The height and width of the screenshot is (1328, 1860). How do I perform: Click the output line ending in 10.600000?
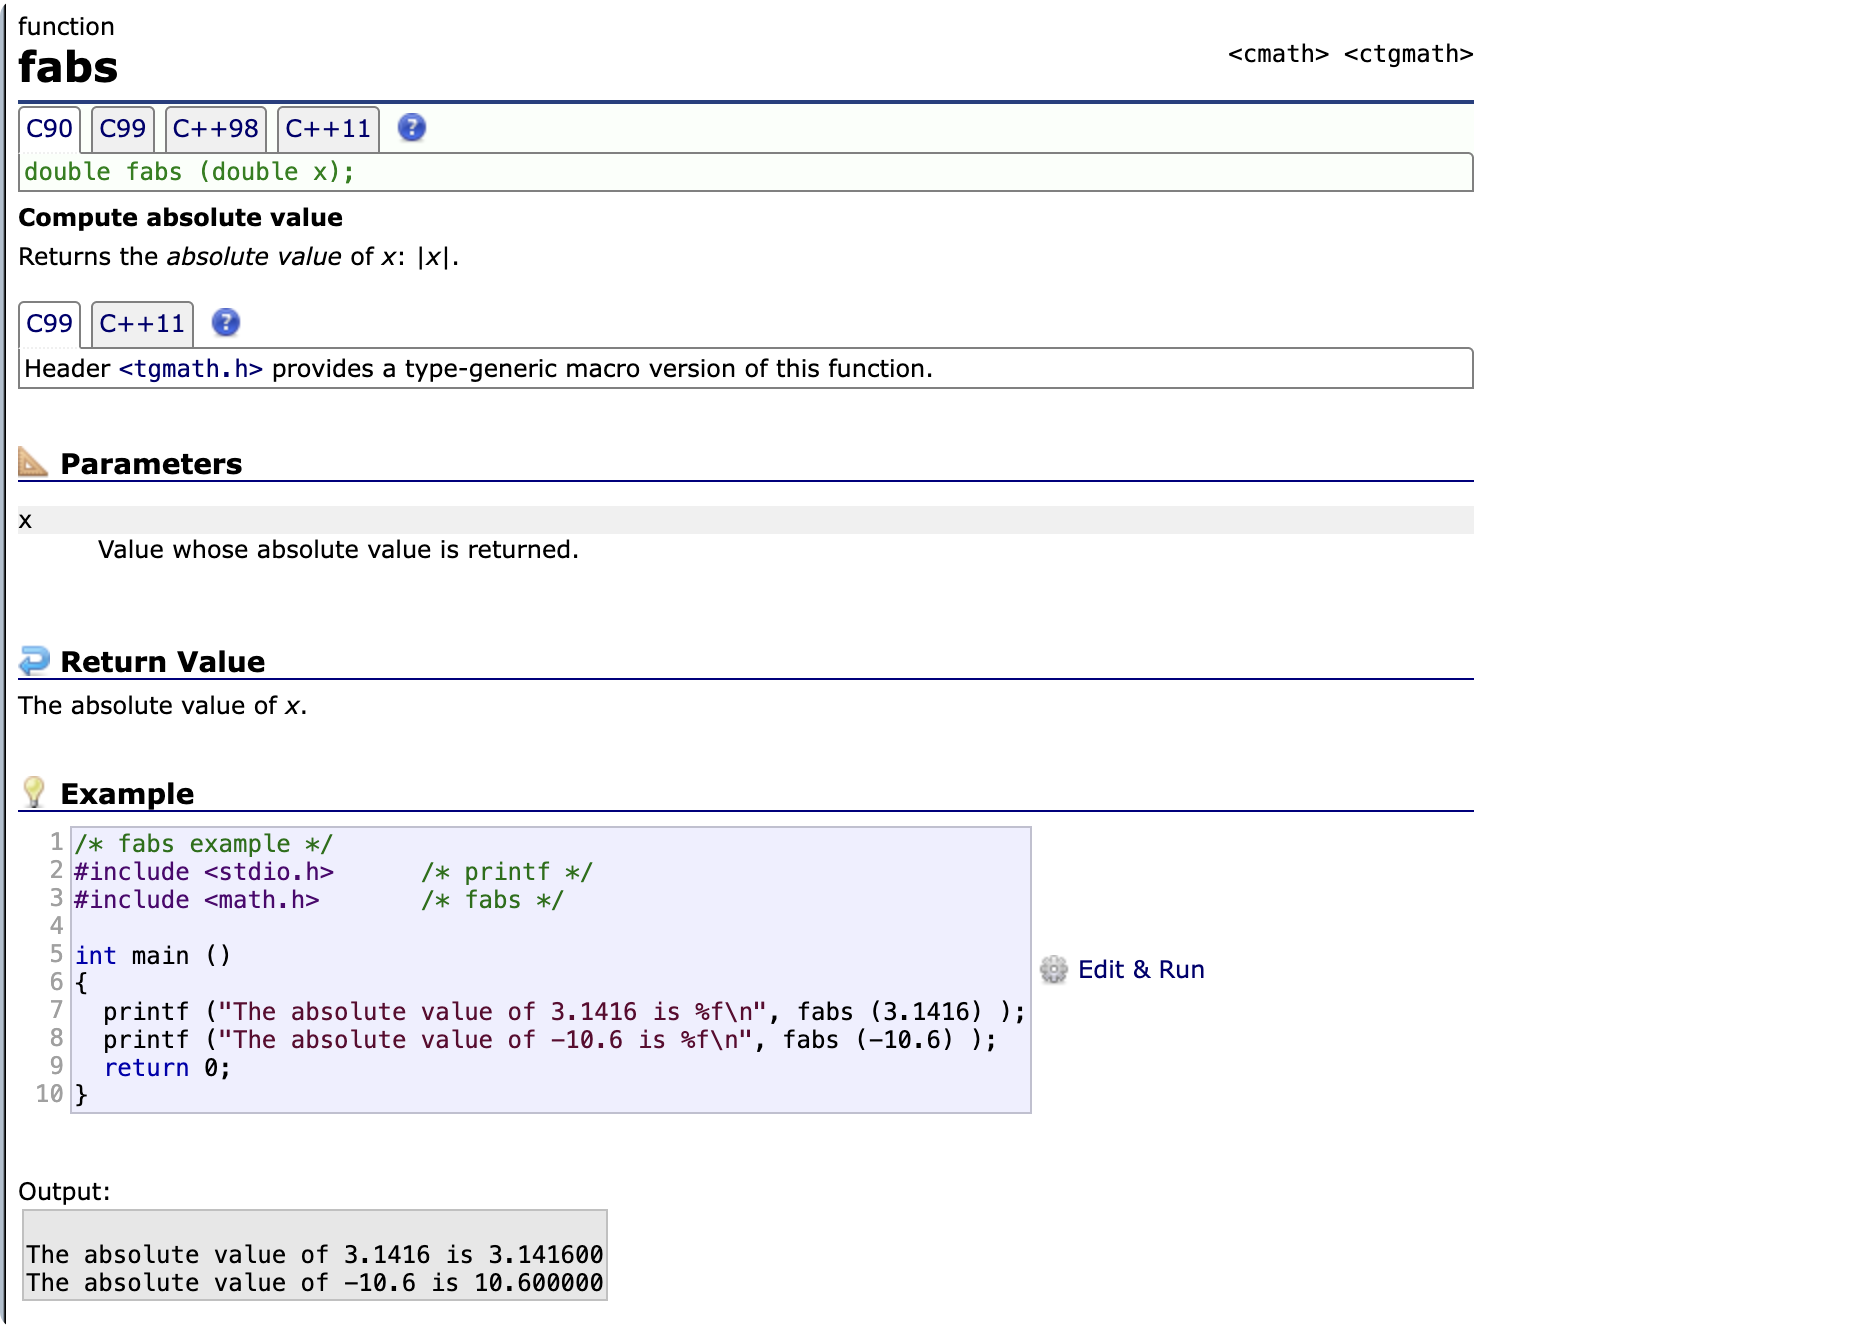tap(315, 1283)
